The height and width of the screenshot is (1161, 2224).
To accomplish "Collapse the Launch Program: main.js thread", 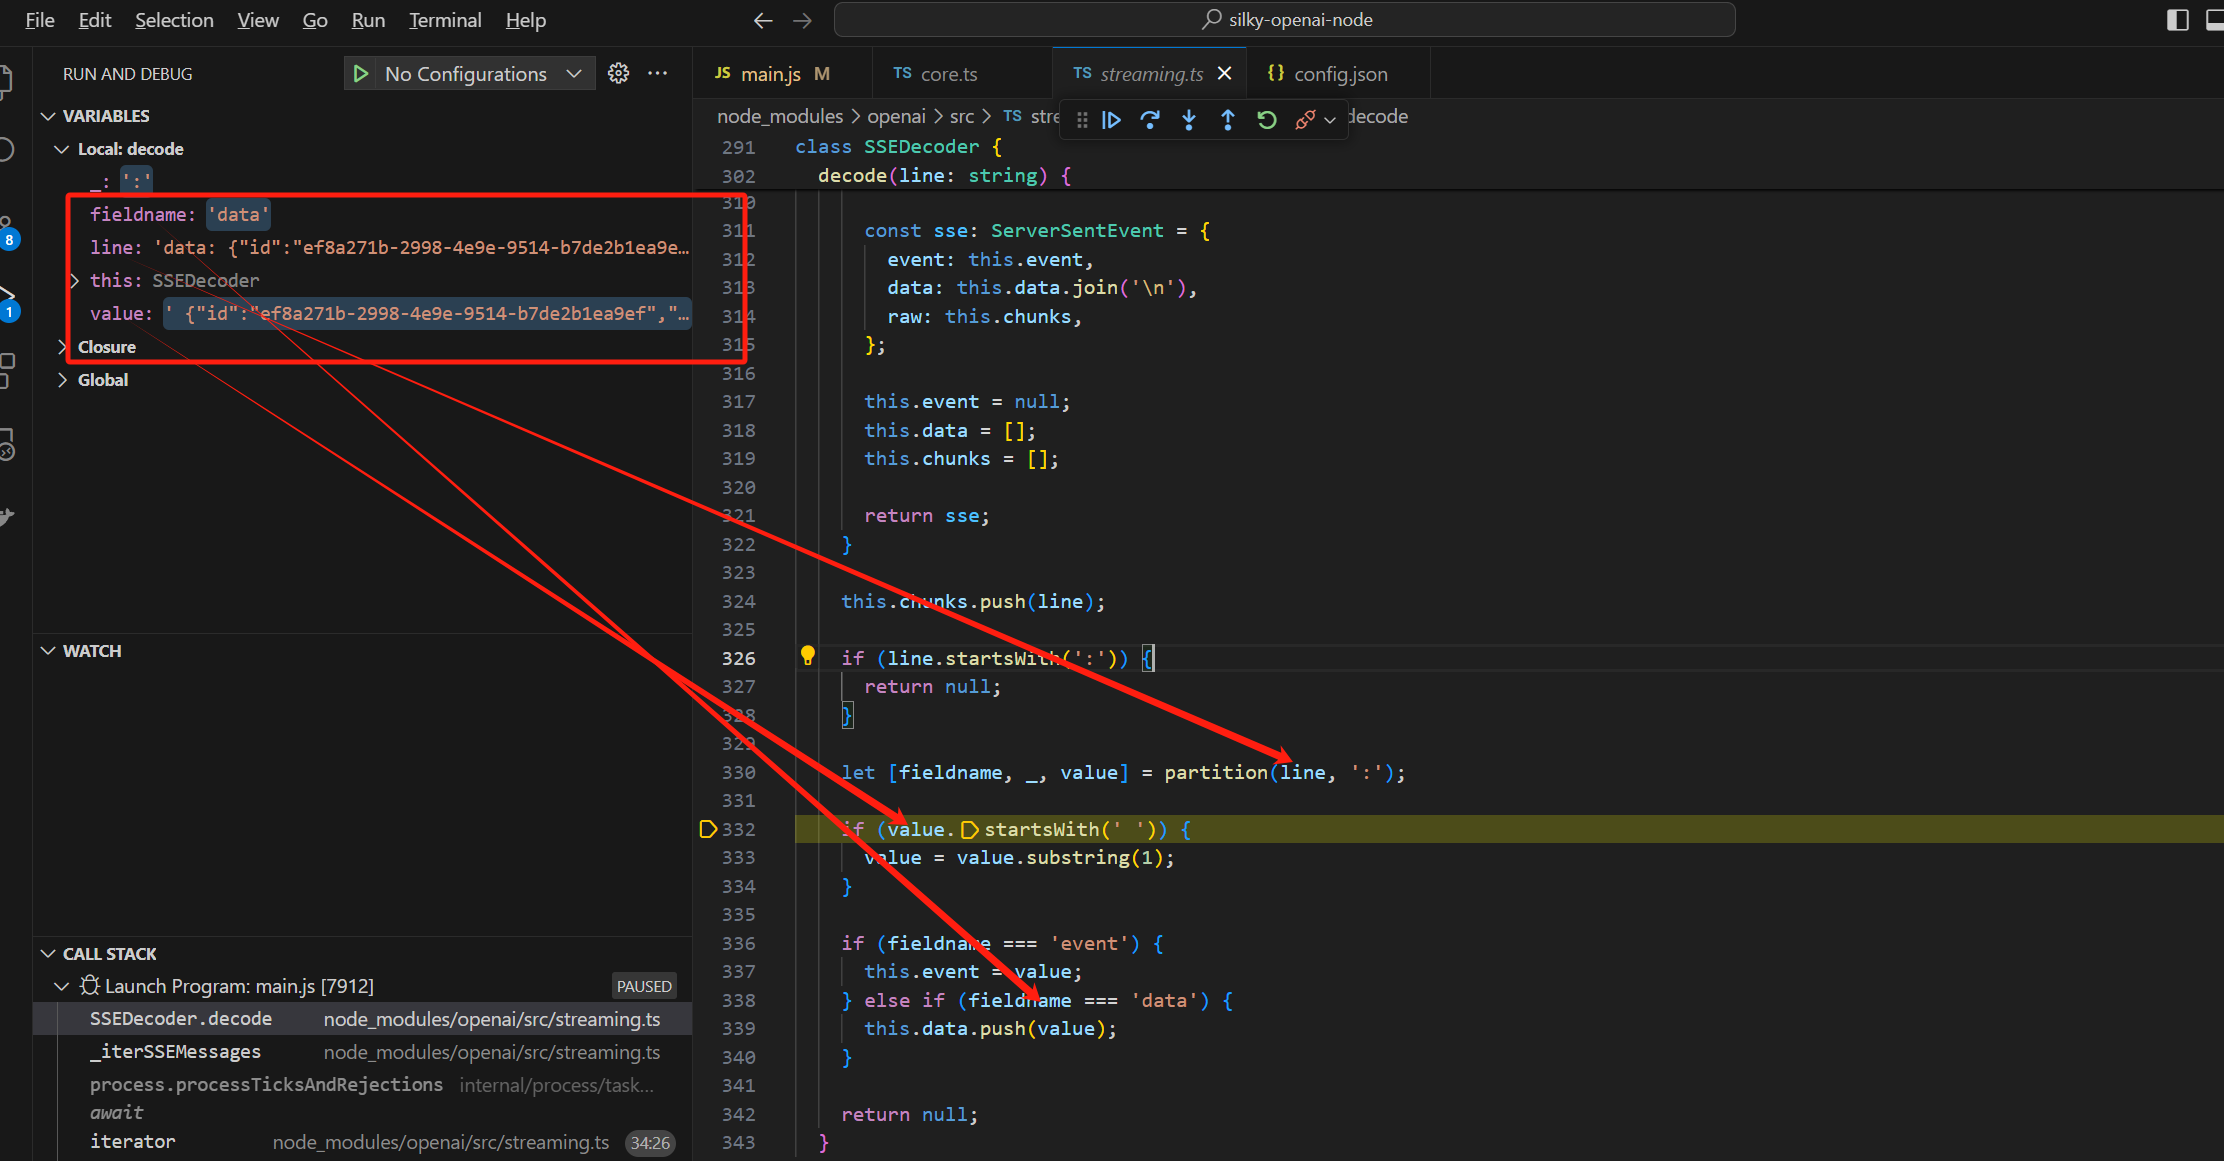I will coord(62,986).
